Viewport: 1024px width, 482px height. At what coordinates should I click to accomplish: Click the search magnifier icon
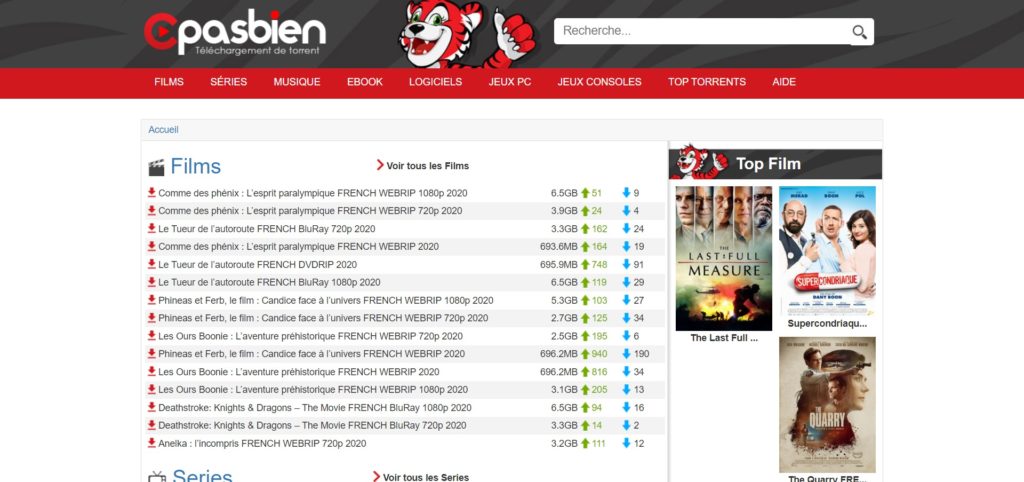pyautogui.click(x=859, y=32)
